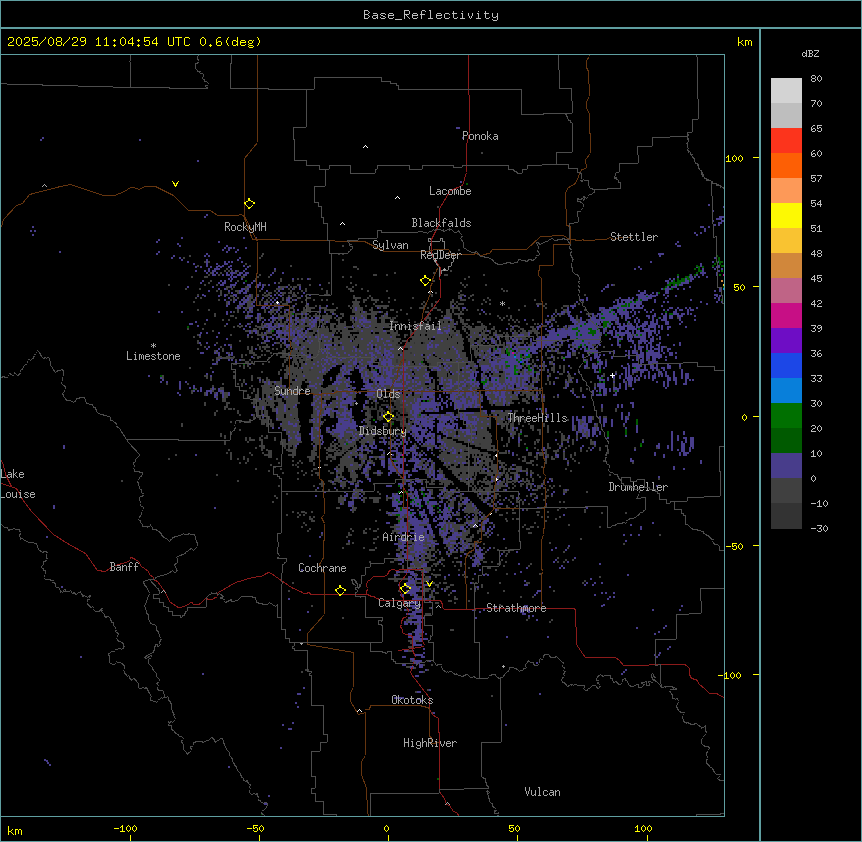Click the Base_Reflectivity title

pos(431,15)
